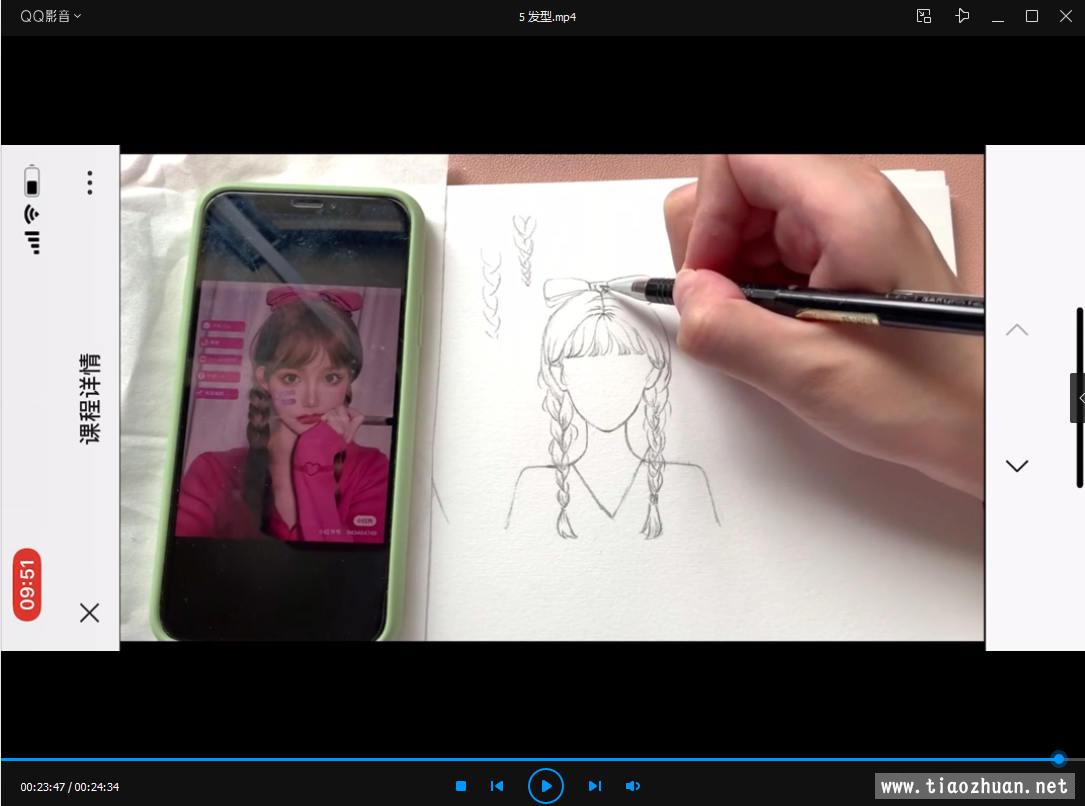This screenshot has width=1085, height=806.
Task: Click the file title 5 发型.mp4
Action: (x=547, y=16)
